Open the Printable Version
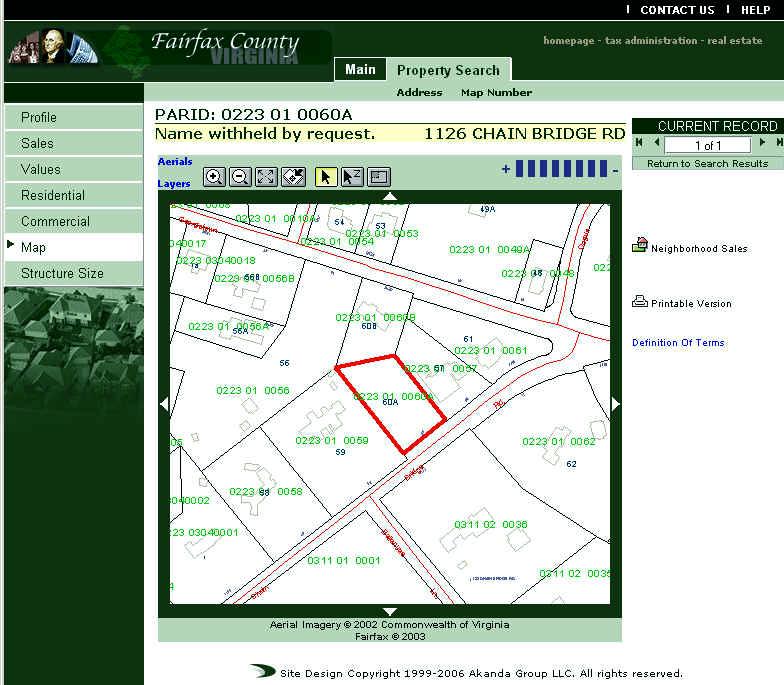The height and width of the screenshot is (685, 784). pyautogui.click(x=690, y=303)
